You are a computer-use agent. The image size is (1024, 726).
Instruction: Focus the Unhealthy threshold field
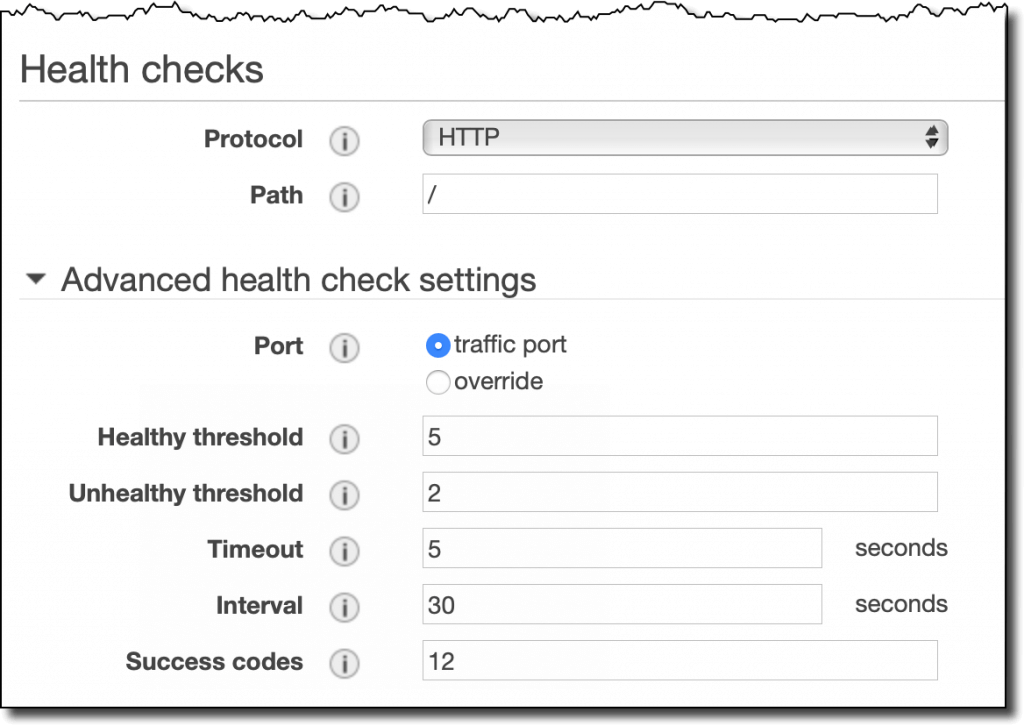tap(680, 492)
